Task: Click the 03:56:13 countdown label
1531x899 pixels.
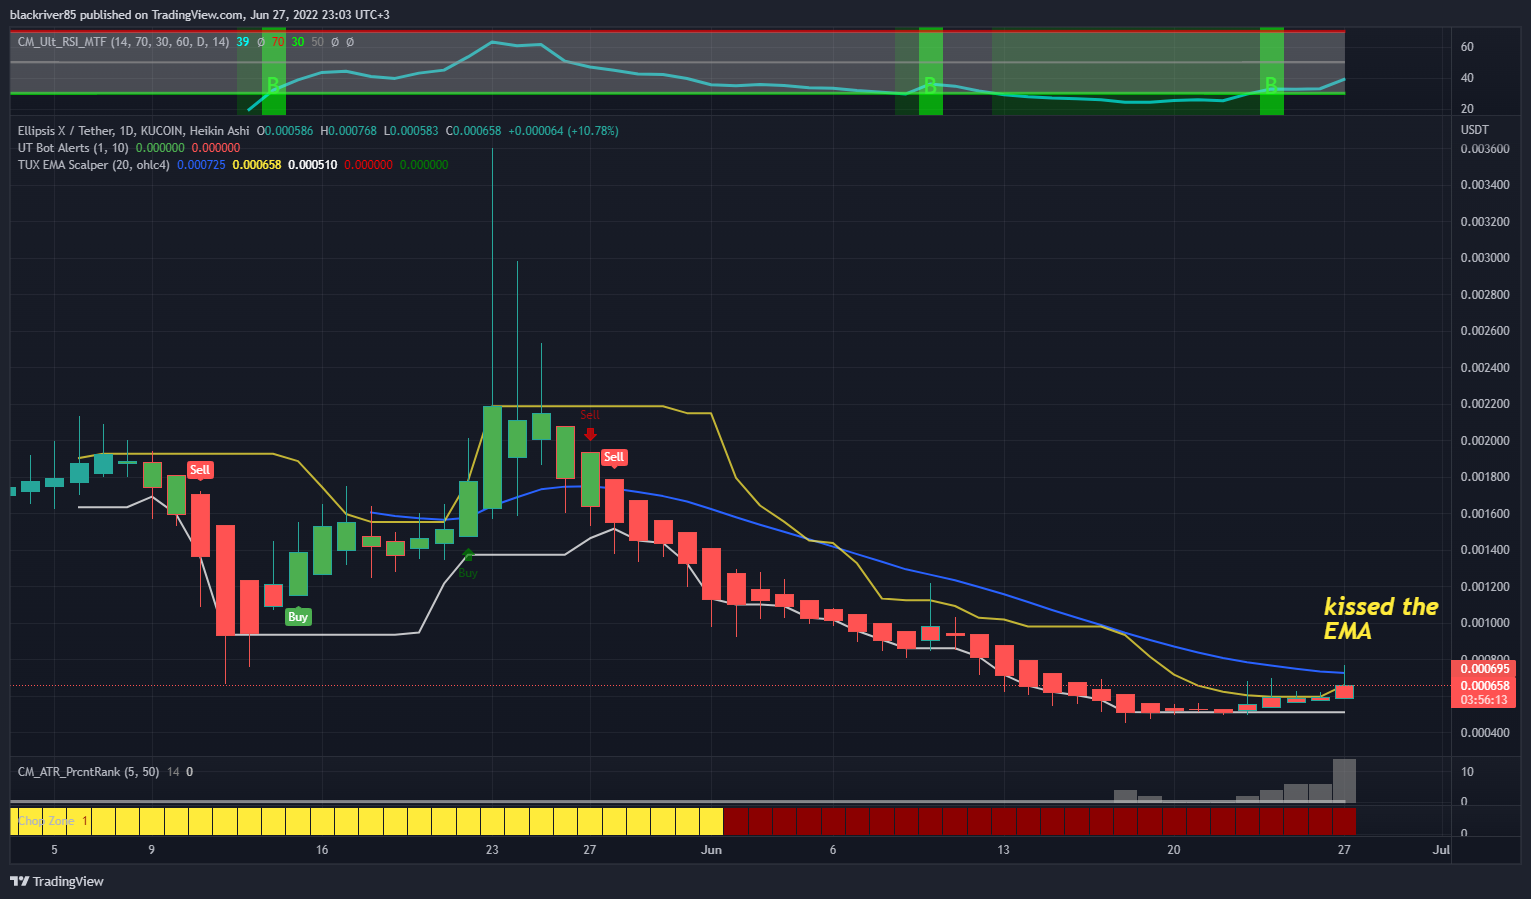Action: point(1484,700)
